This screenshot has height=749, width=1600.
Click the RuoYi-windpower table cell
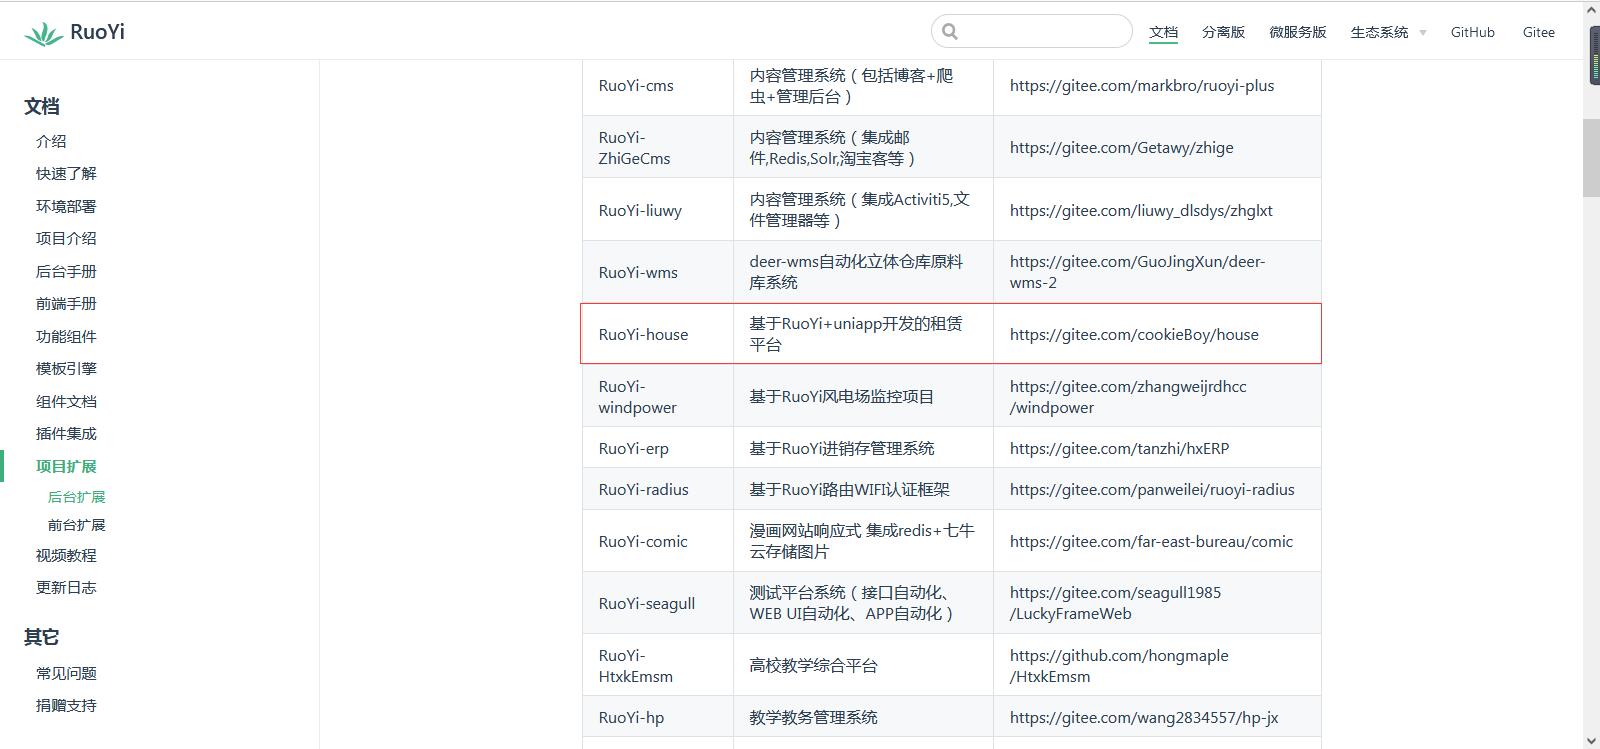pyautogui.click(x=658, y=397)
